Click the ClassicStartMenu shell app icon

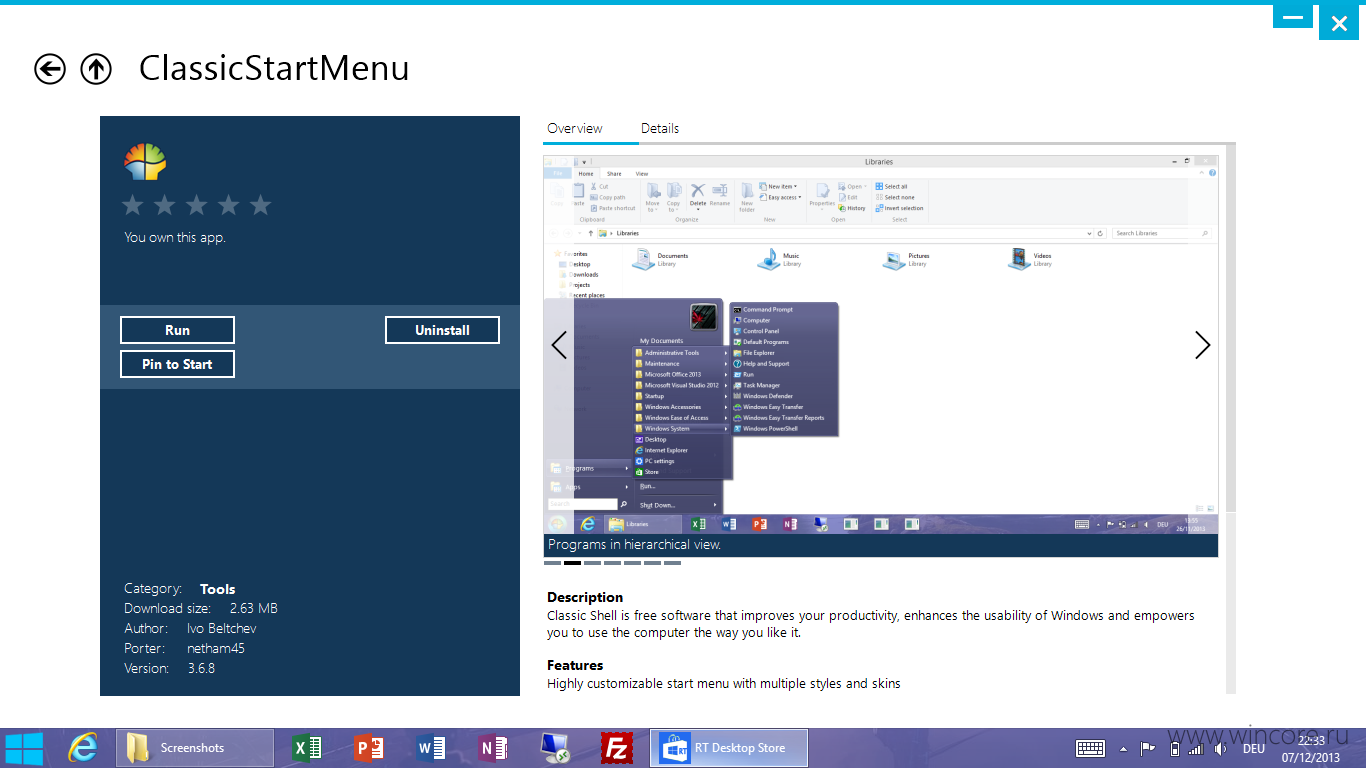[x=145, y=161]
